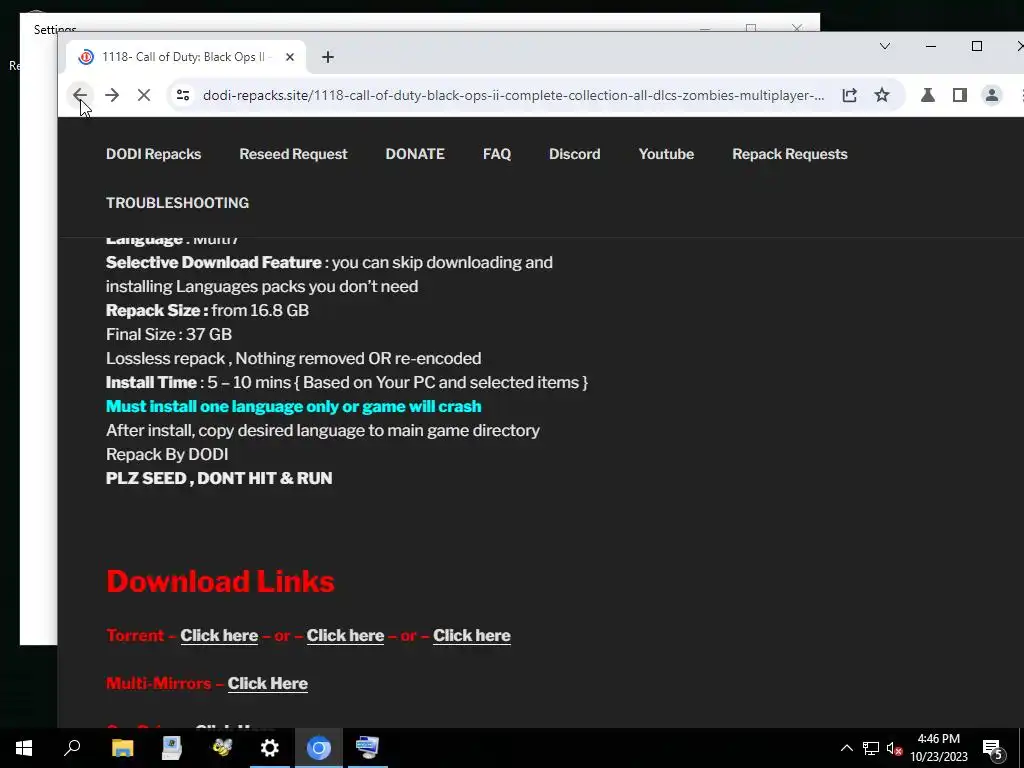1024x768 pixels.
Task: Open tab search chevron in title bar
Action: [x=885, y=46]
